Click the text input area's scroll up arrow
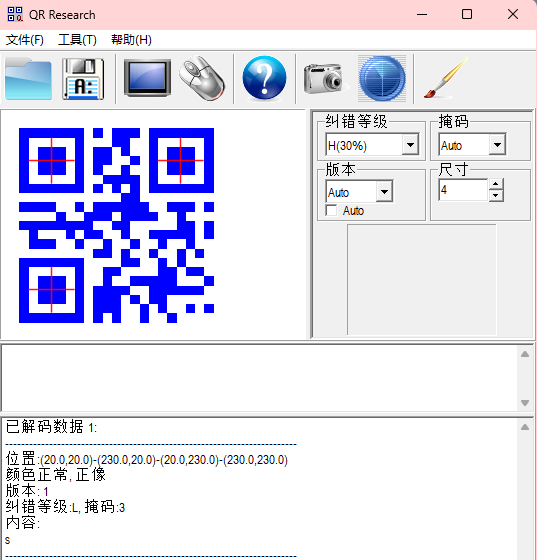537x560 pixels. pos(525,354)
